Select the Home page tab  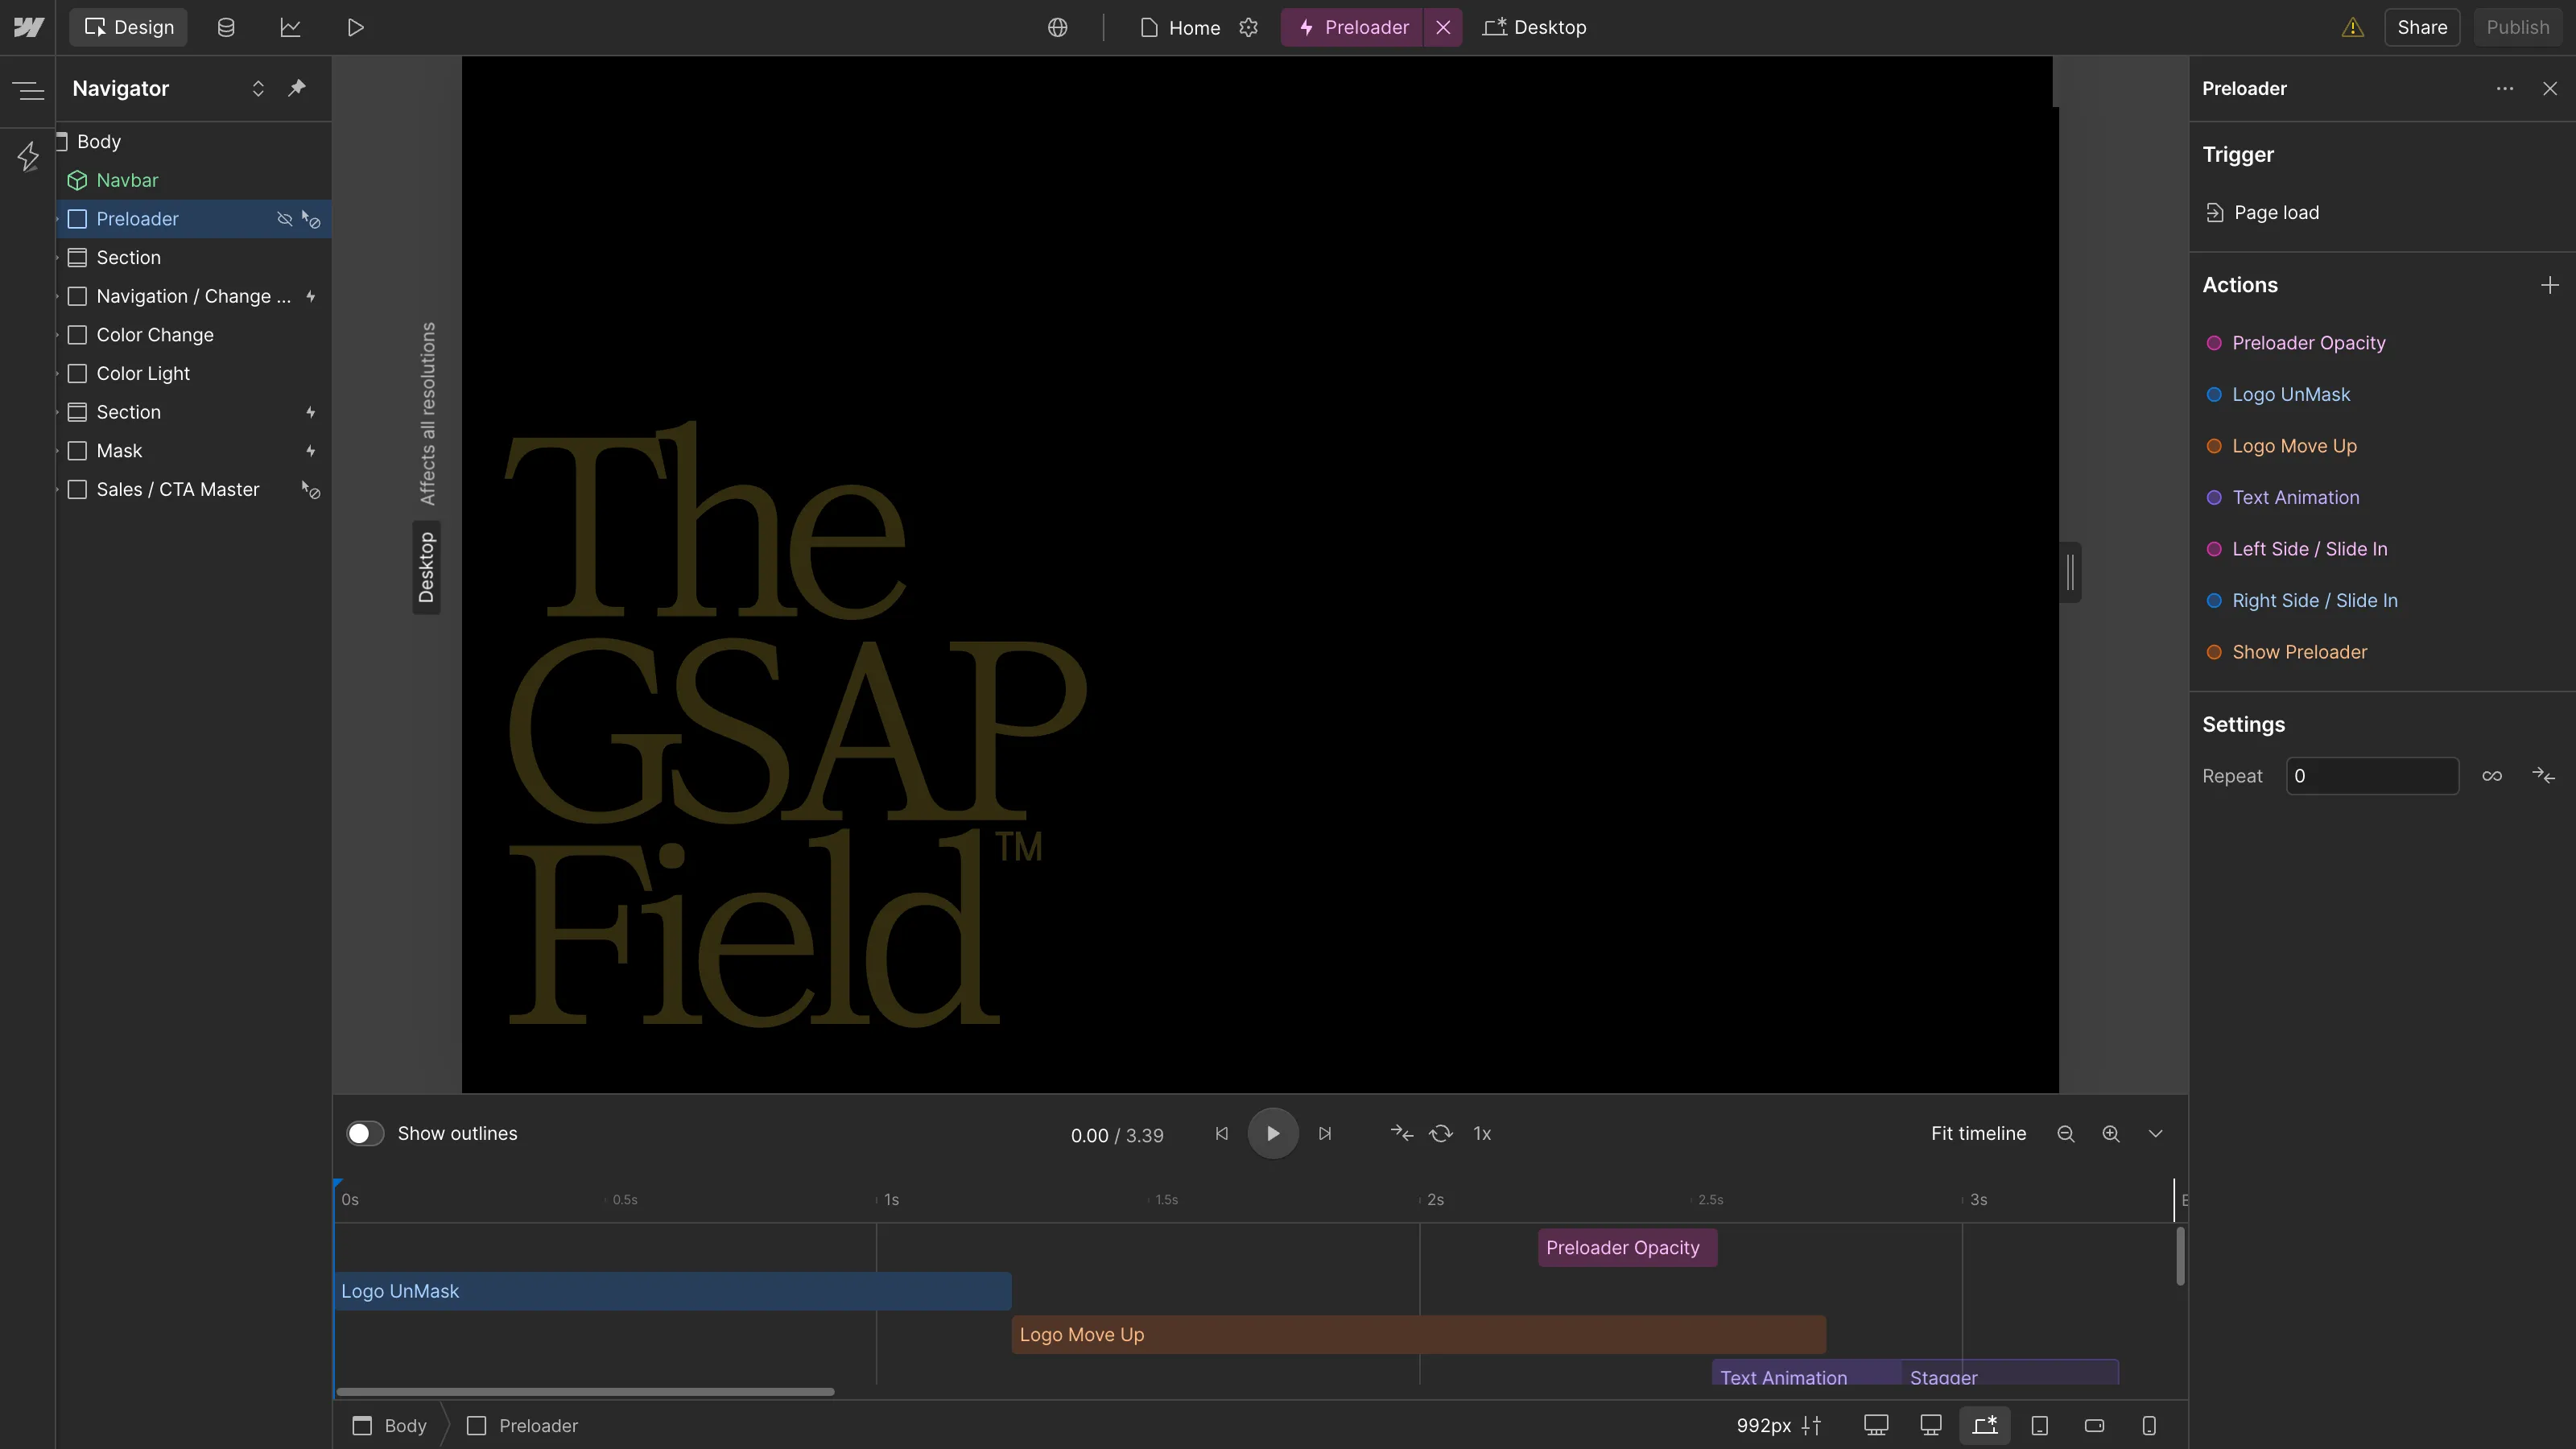(1181, 27)
